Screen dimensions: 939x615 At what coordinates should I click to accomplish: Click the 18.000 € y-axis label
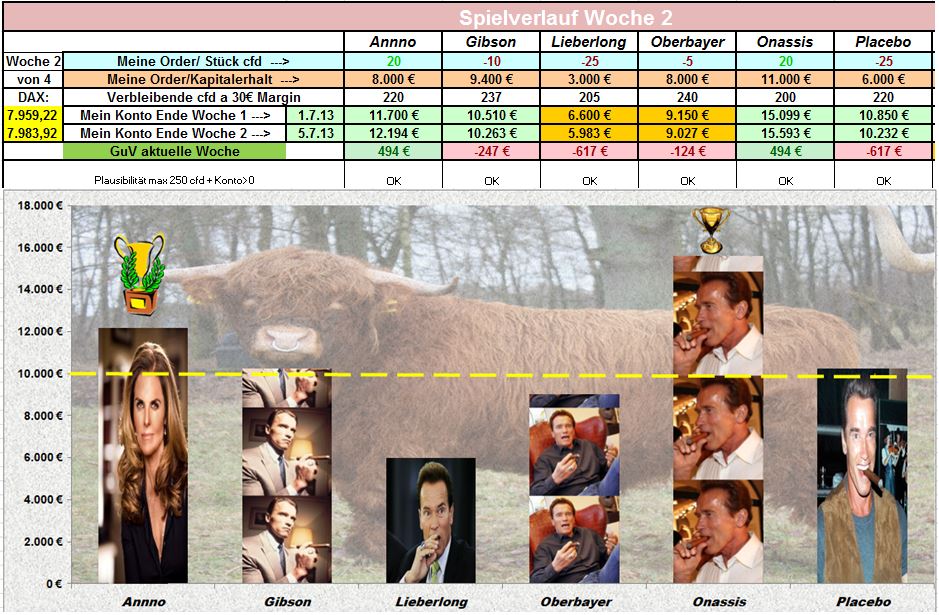pyautogui.click(x=40, y=205)
